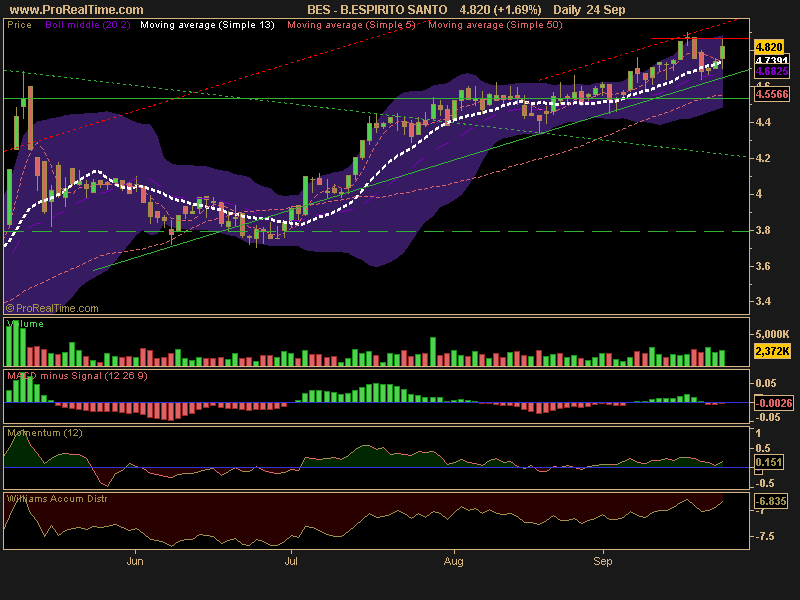Click the -0.5 momentum axis label
800x600 pixels.
pyautogui.click(x=765, y=483)
